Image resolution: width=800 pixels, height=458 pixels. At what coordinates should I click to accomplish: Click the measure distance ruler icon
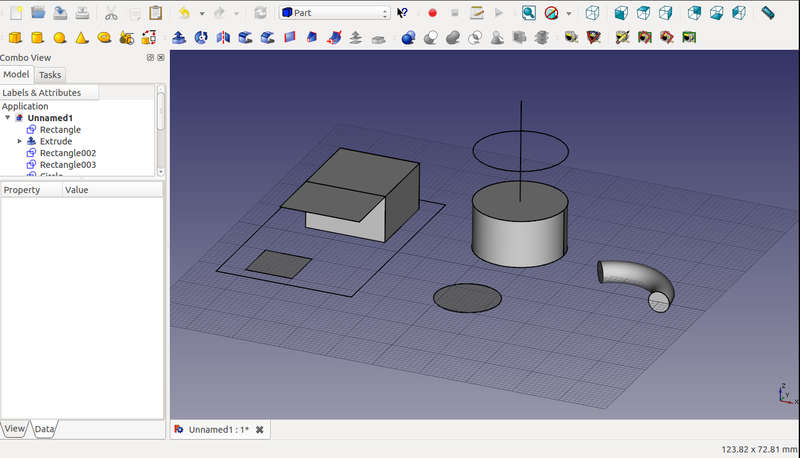tap(768, 13)
